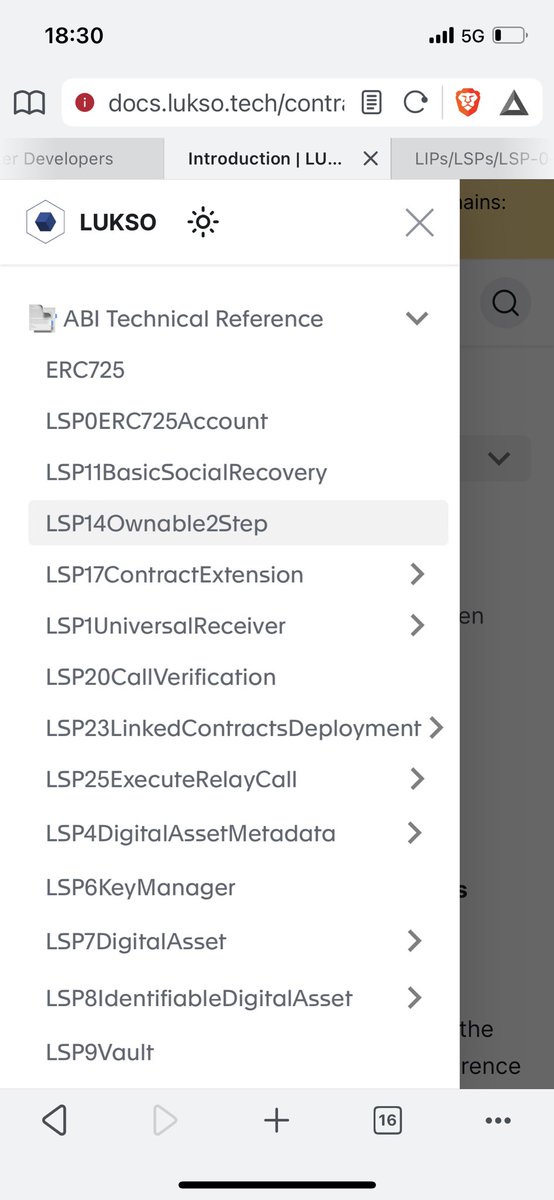Open a new tab with plus icon
The image size is (554, 1200).
pos(276,1120)
